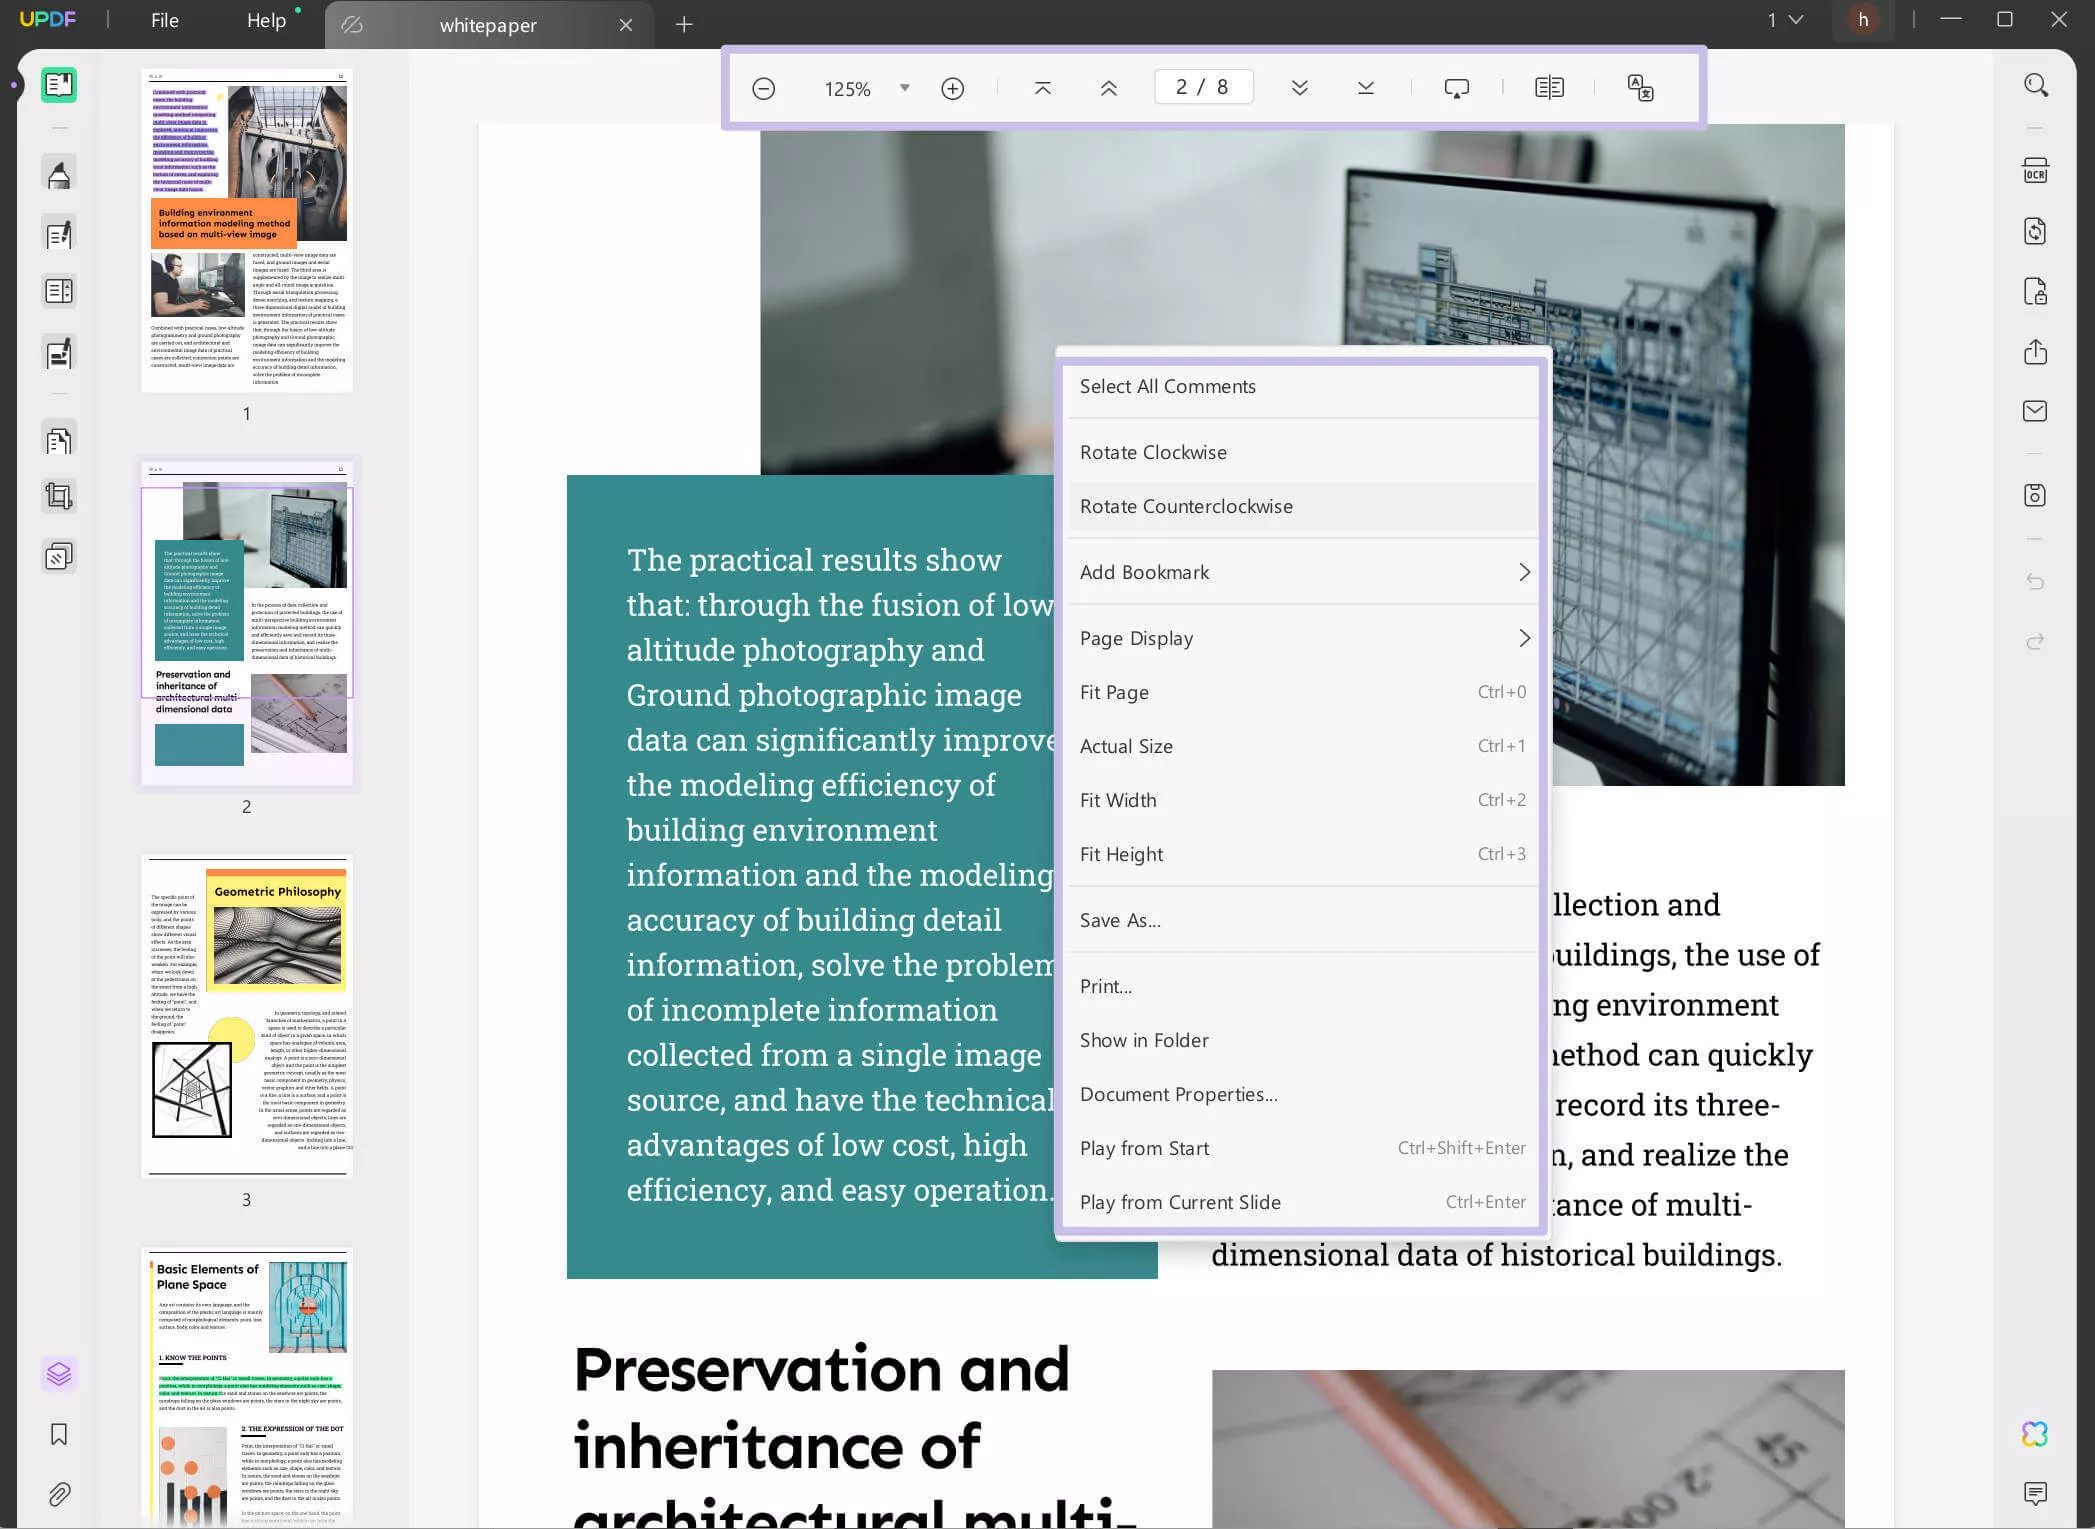Choose Print... from context menu
This screenshot has width=2095, height=1529.
click(x=1302, y=986)
